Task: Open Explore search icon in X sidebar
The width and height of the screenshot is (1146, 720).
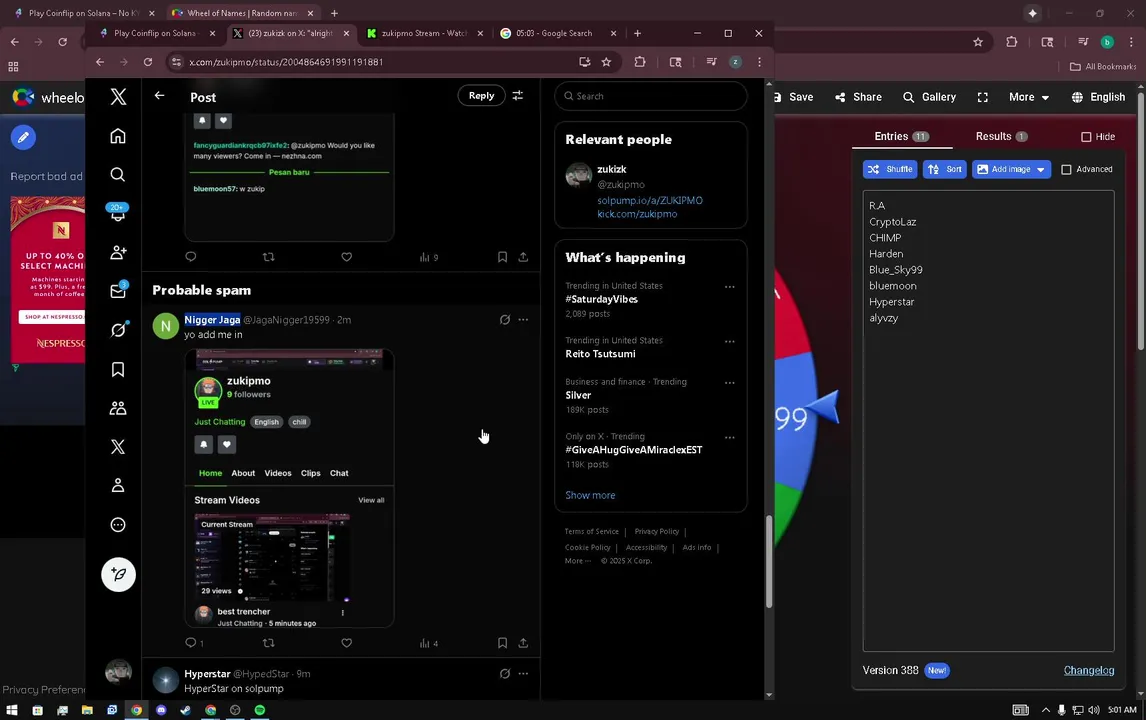Action: point(118,175)
